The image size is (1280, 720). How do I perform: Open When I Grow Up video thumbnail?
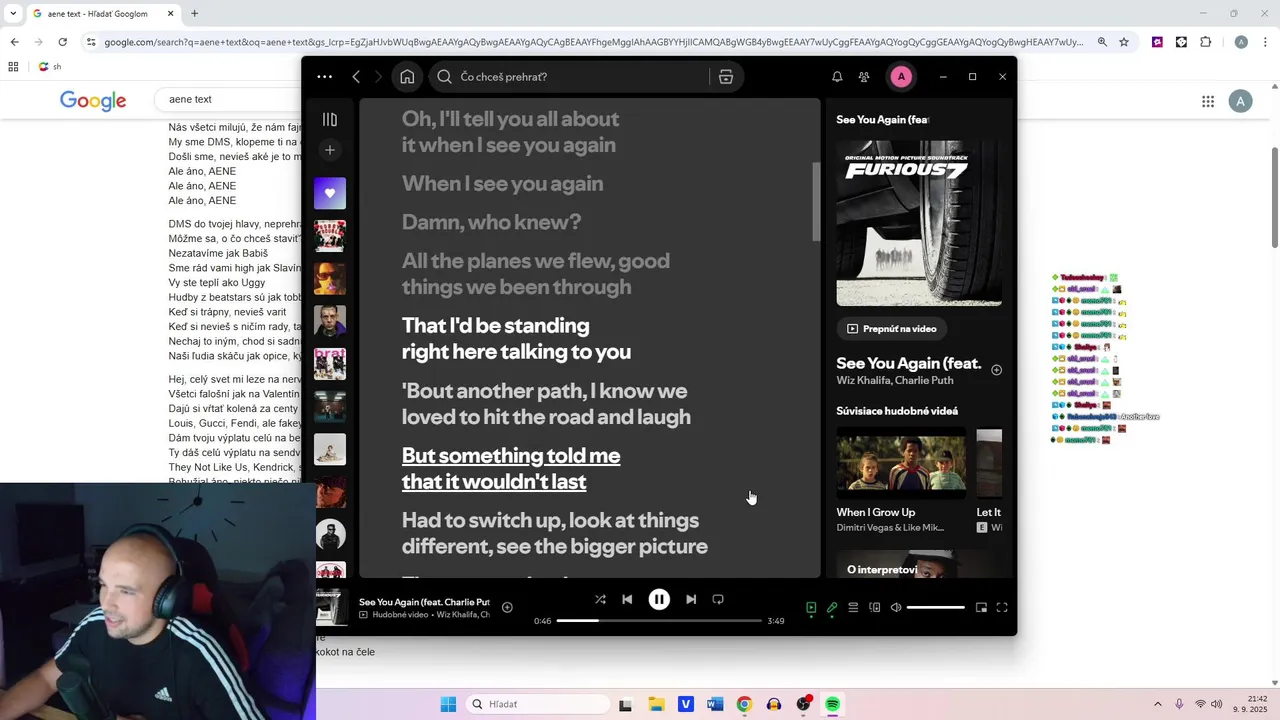pyautogui.click(x=901, y=463)
